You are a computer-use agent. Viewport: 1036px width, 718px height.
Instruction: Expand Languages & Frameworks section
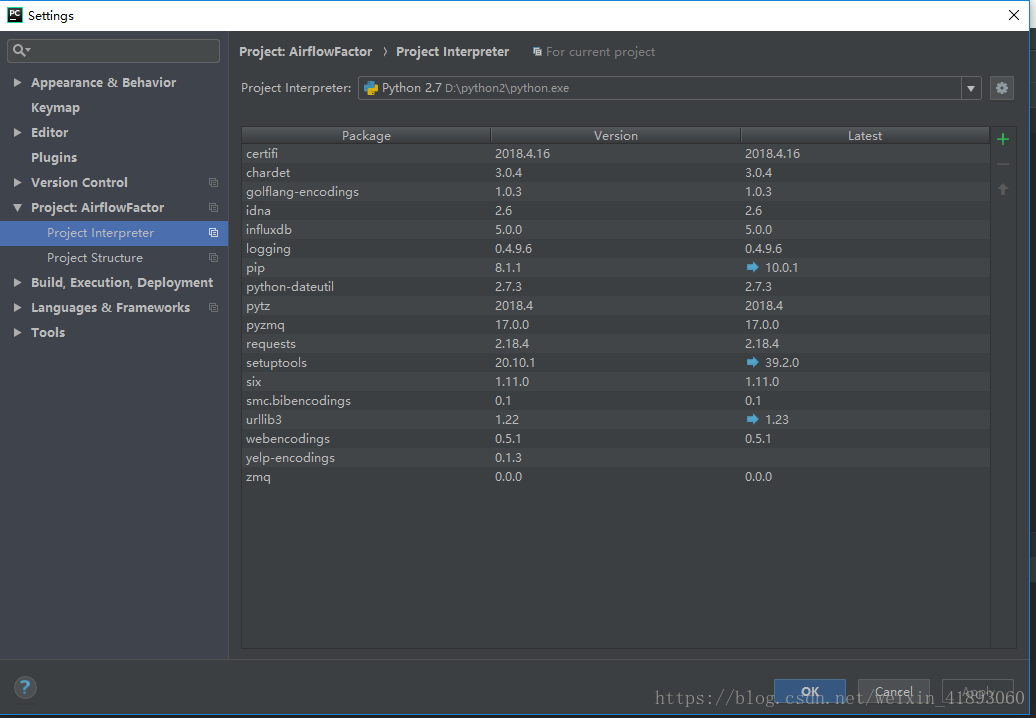pyautogui.click(x=17, y=307)
